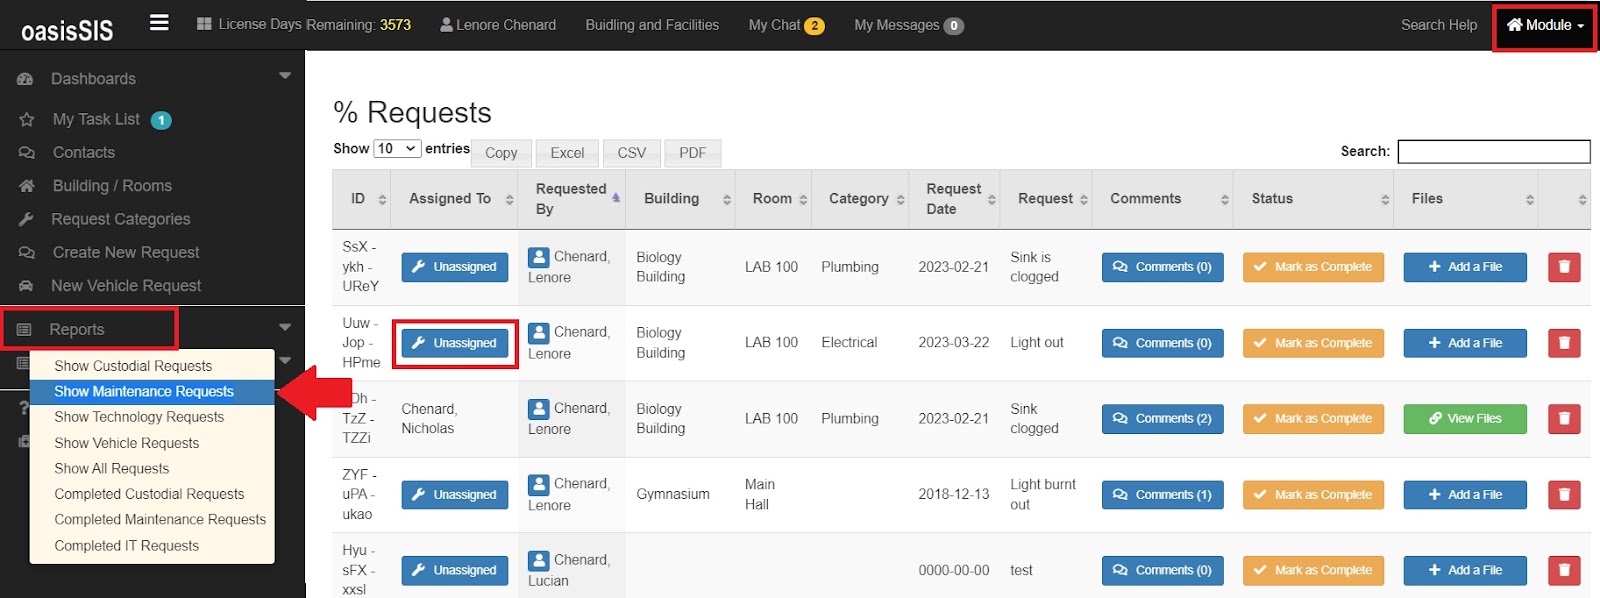This screenshot has width=1600, height=598.
Task: Add a File to the Gymnasium request
Action: click(x=1465, y=495)
